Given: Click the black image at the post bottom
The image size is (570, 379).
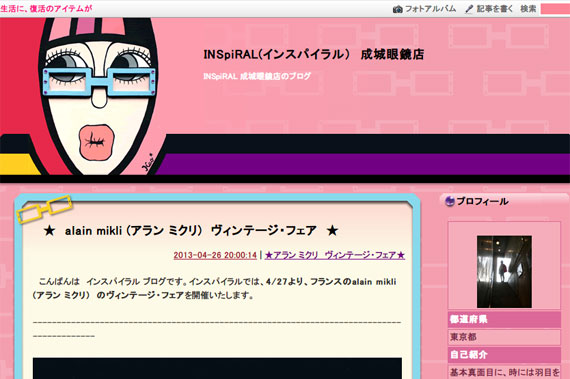Looking at the screenshot, I should click(x=217, y=368).
